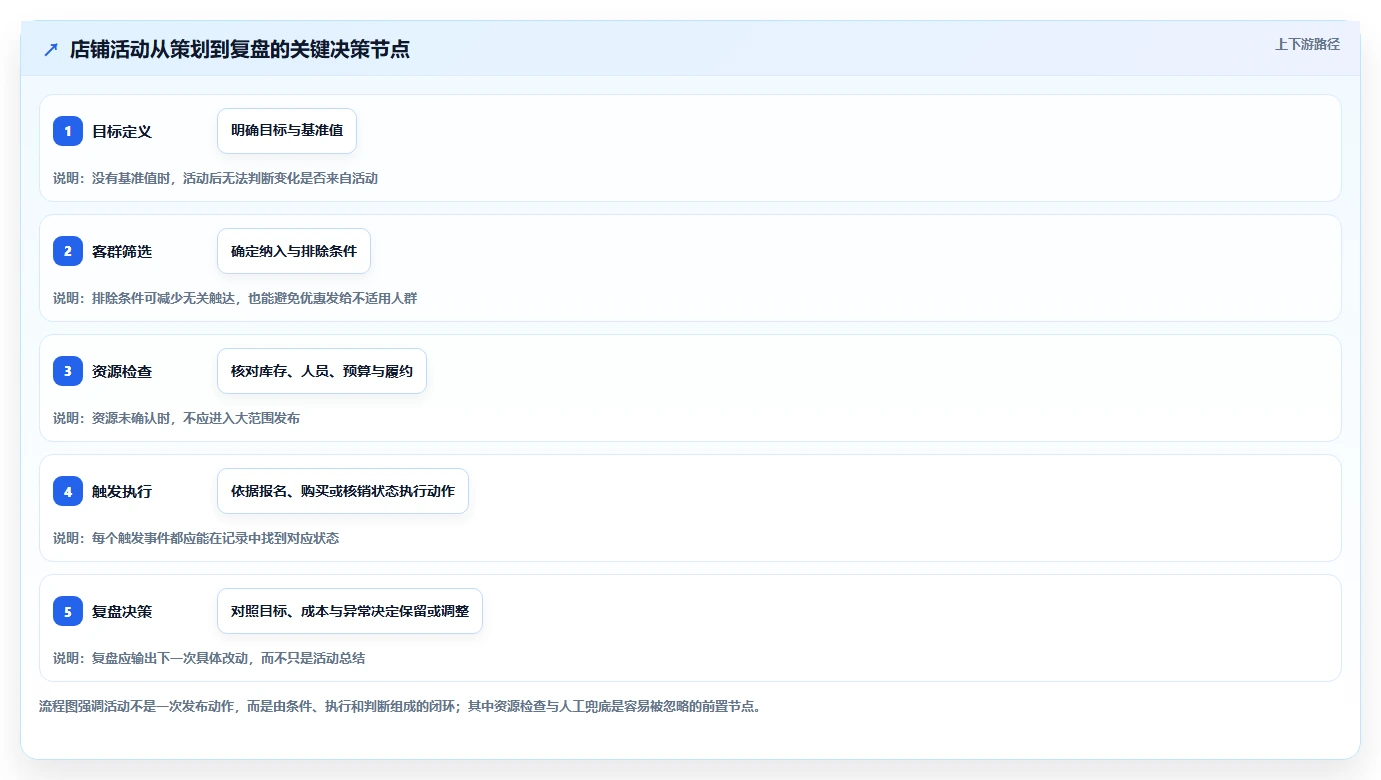Click the note about 每个触发事件
Image resolution: width=1381 pixels, height=780 pixels.
click(x=196, y=538)
